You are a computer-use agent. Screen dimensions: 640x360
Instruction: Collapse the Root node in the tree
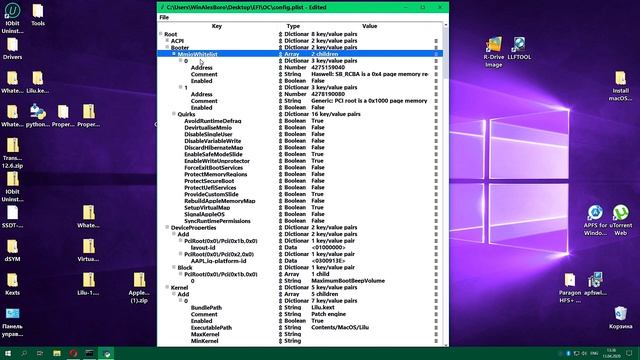tap(161, 34)
